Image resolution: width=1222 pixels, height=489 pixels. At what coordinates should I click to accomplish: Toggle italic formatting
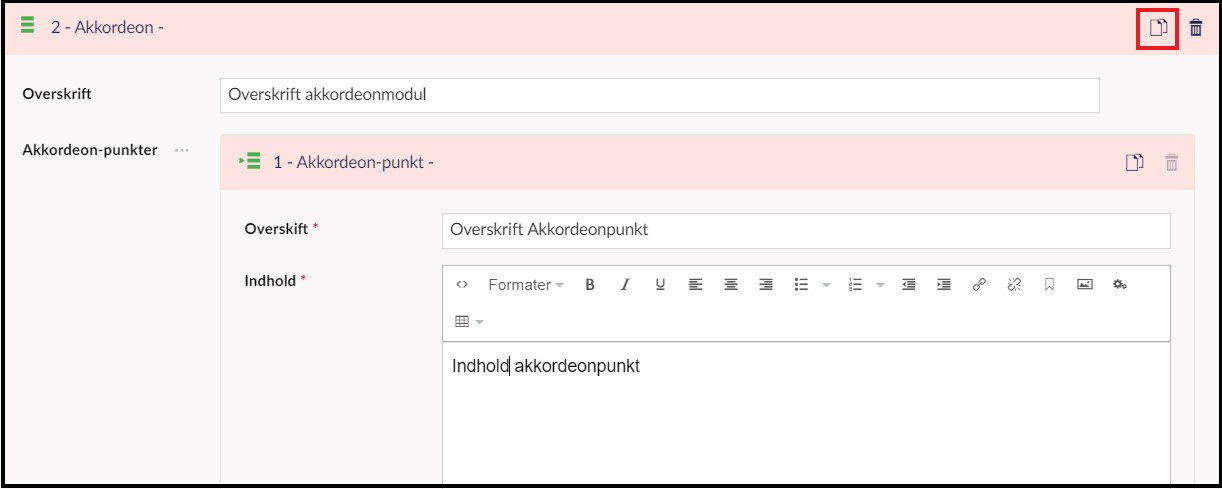(625, 285)
